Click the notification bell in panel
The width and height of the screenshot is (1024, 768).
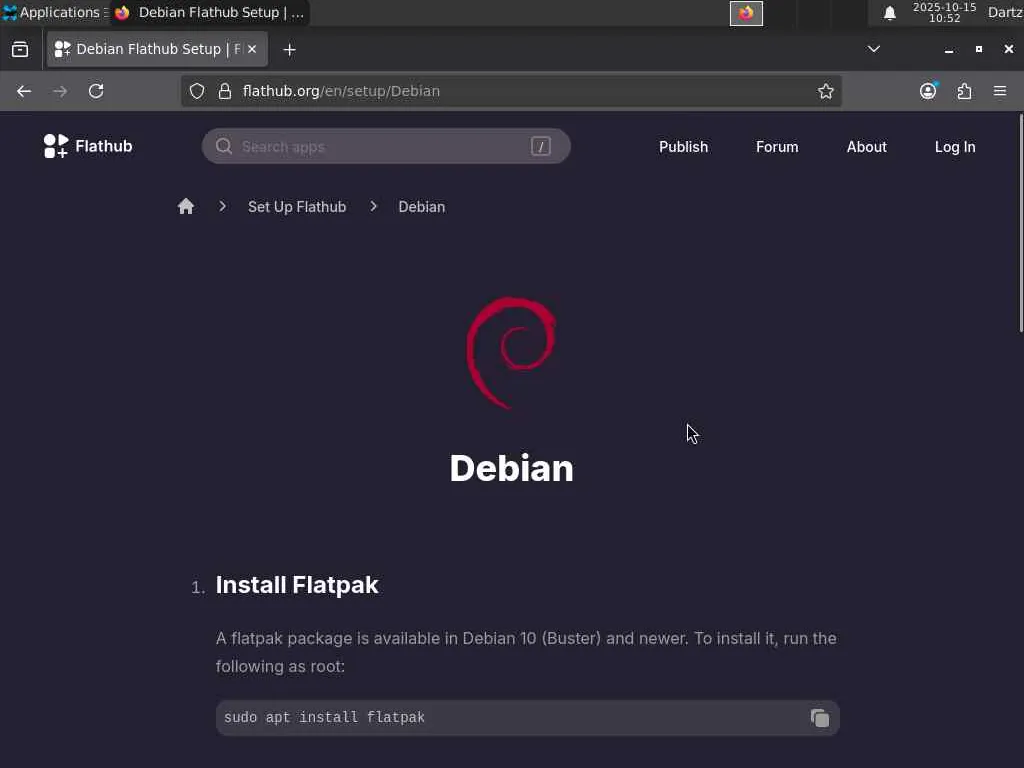889,13
